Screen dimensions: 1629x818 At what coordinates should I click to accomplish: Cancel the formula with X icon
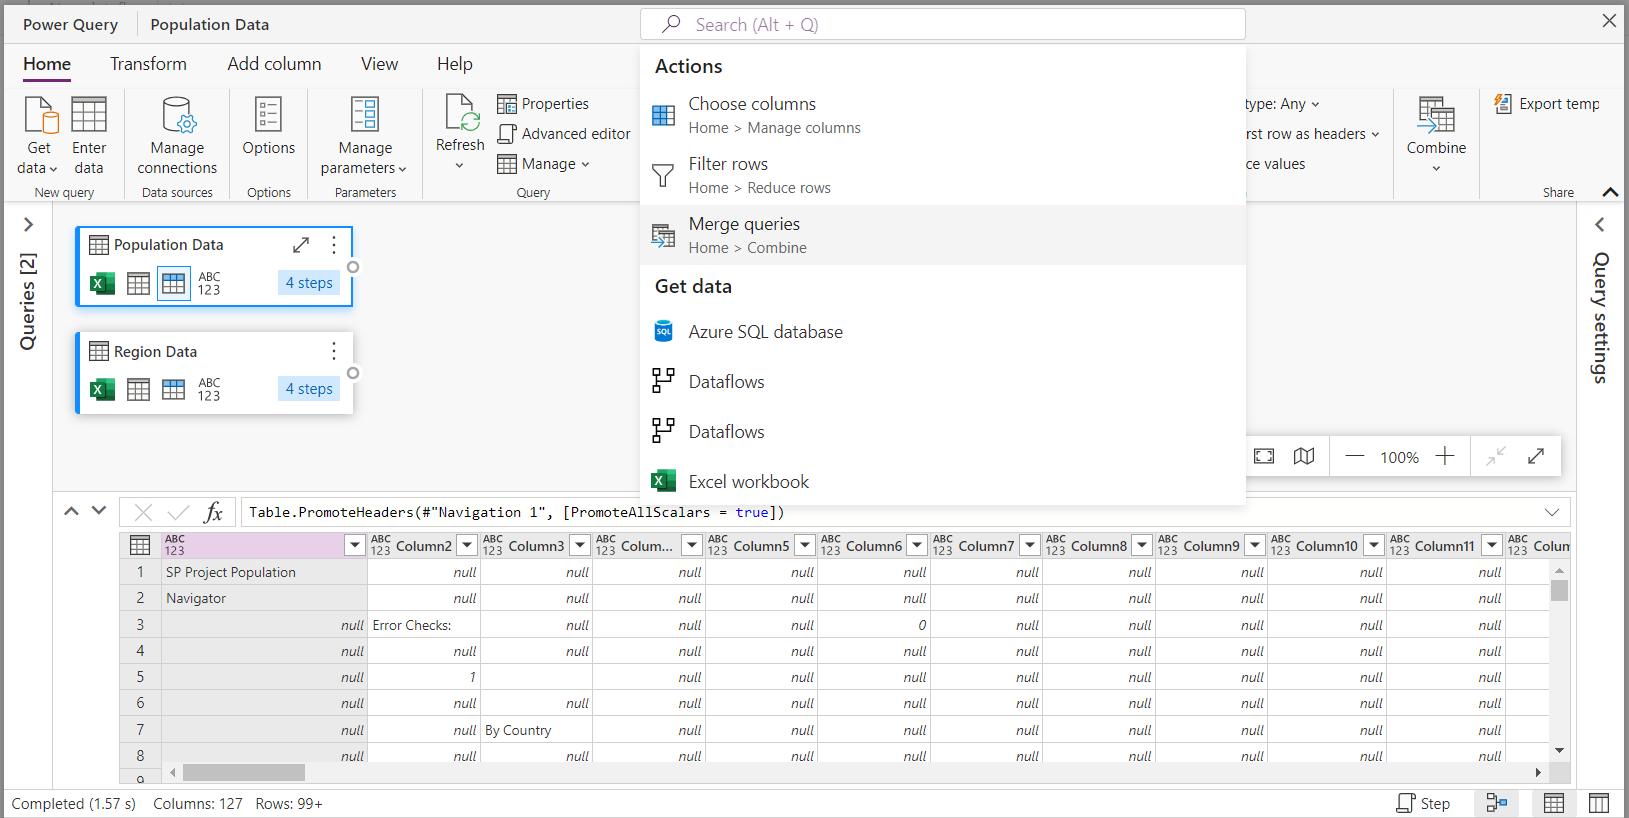click(143, 513)
